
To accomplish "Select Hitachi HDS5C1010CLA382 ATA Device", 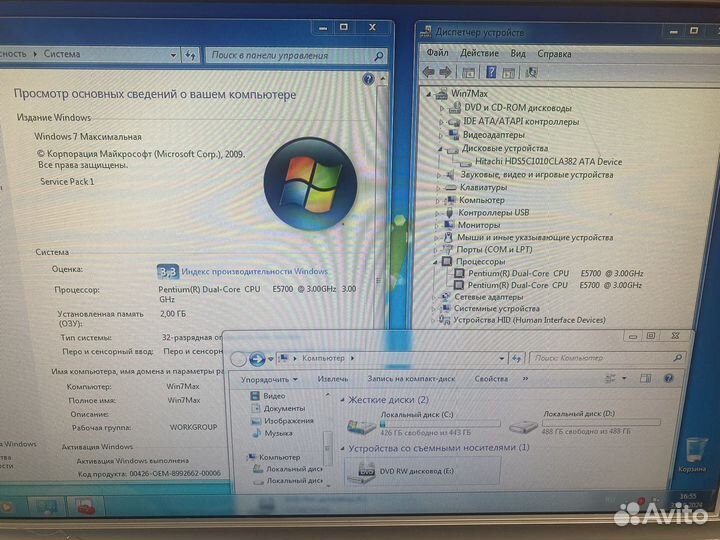I will pyautogui.click(x=547, y=161).
